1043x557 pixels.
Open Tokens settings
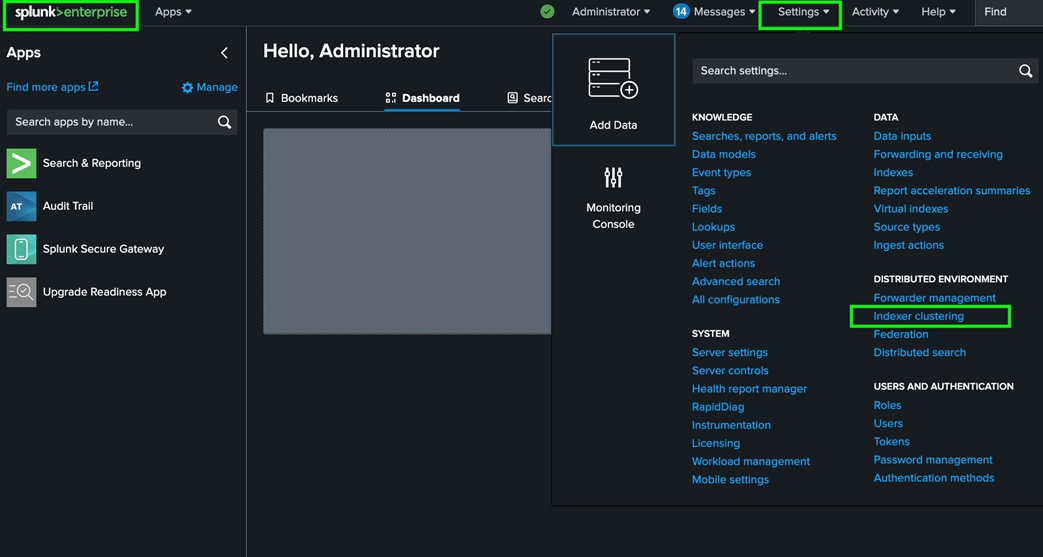(x=891, y=442)
